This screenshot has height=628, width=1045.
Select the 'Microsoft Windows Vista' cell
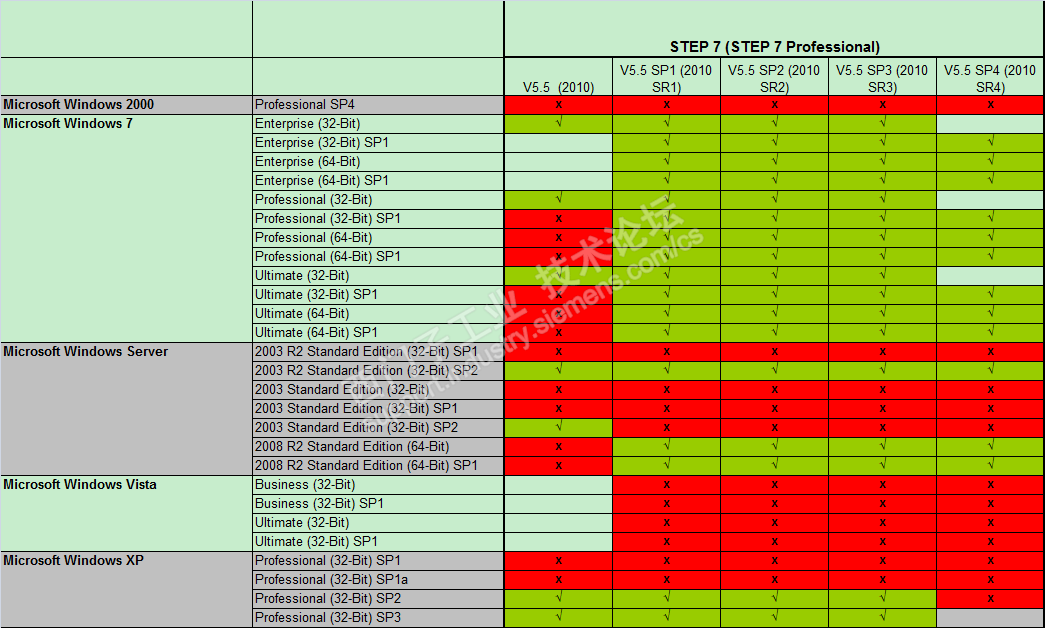tap(127, 513)
